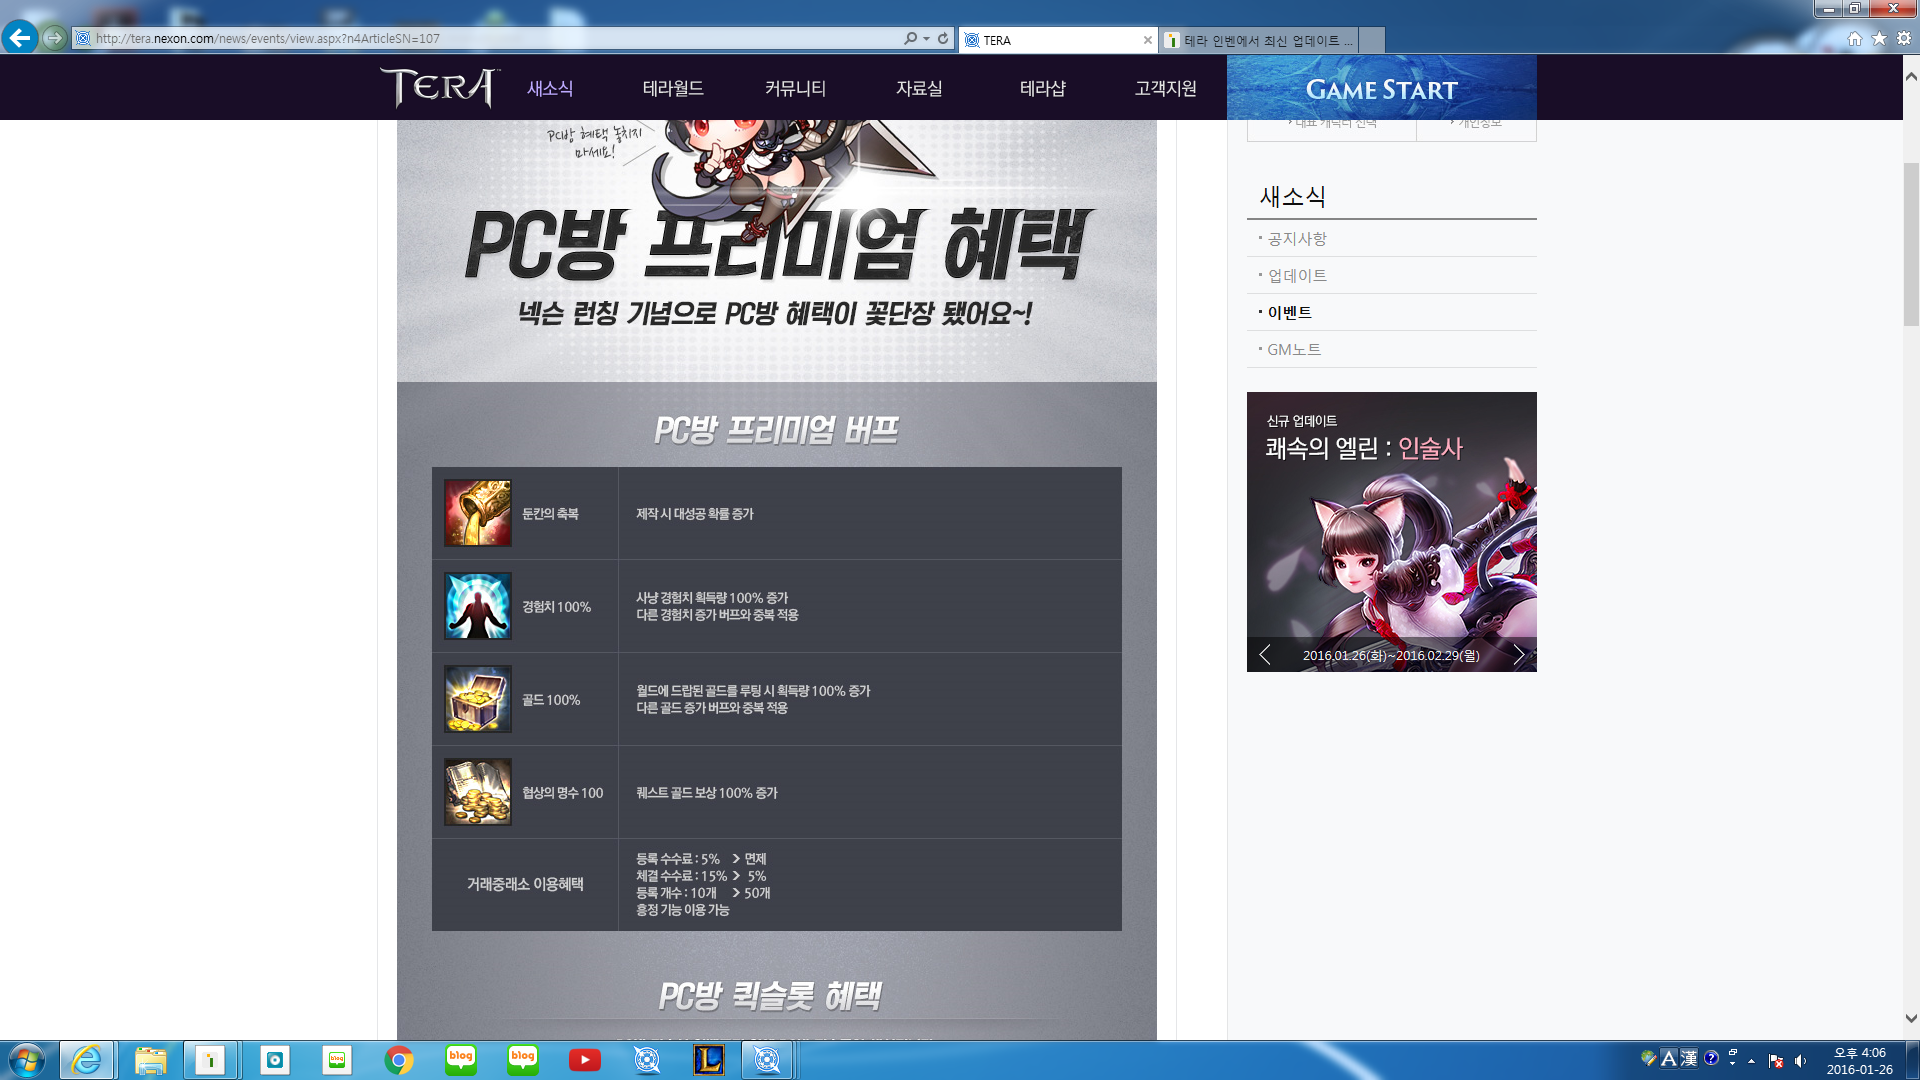Click the IE back arrow button
1920x1080 pixels.
(x=20, y=38)
